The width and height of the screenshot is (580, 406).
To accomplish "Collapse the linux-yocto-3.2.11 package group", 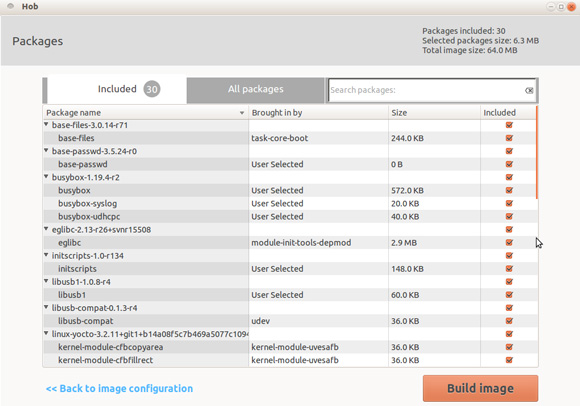I will click(46, 334).
